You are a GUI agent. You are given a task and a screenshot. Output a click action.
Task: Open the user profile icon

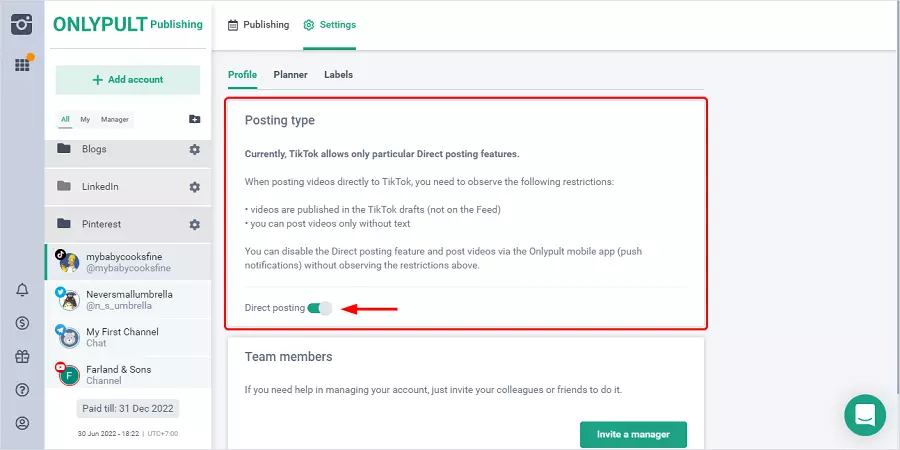coord(22,423)
